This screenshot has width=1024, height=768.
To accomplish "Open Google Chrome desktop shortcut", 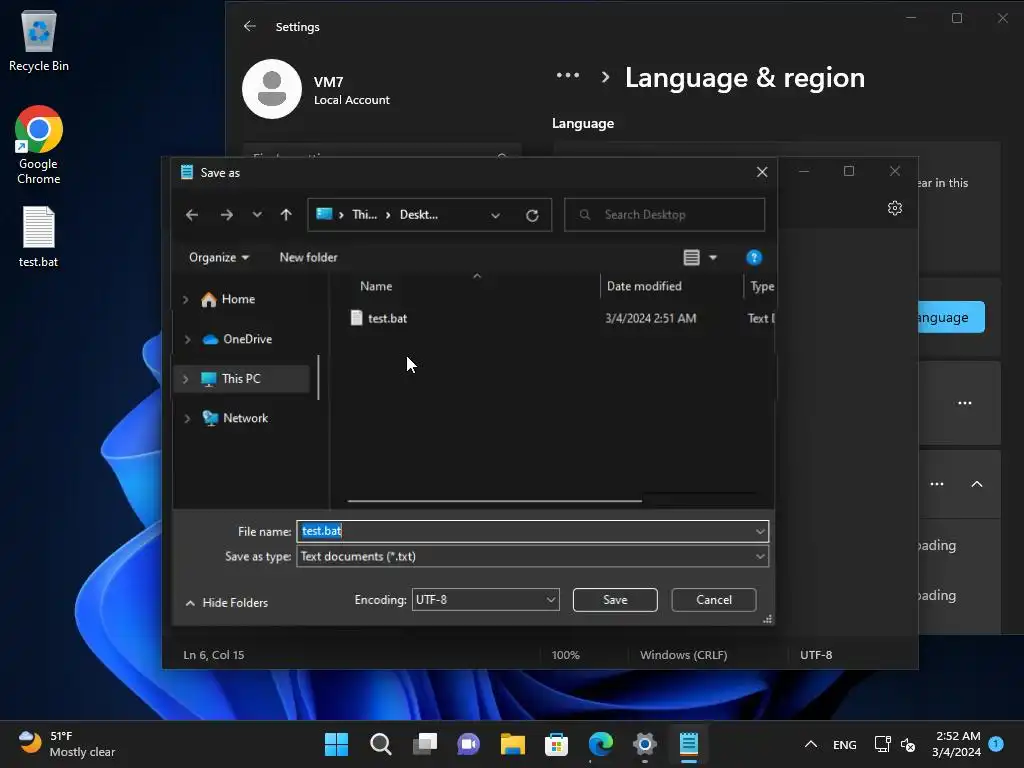I will click(39, 145).
